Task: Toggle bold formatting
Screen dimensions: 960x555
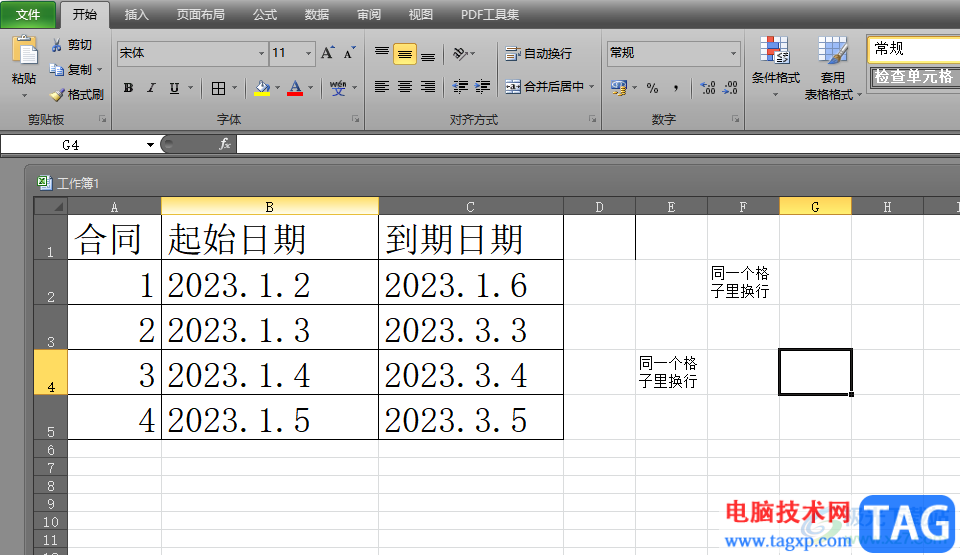Action: pyautogui.click(x=129, y=88)
